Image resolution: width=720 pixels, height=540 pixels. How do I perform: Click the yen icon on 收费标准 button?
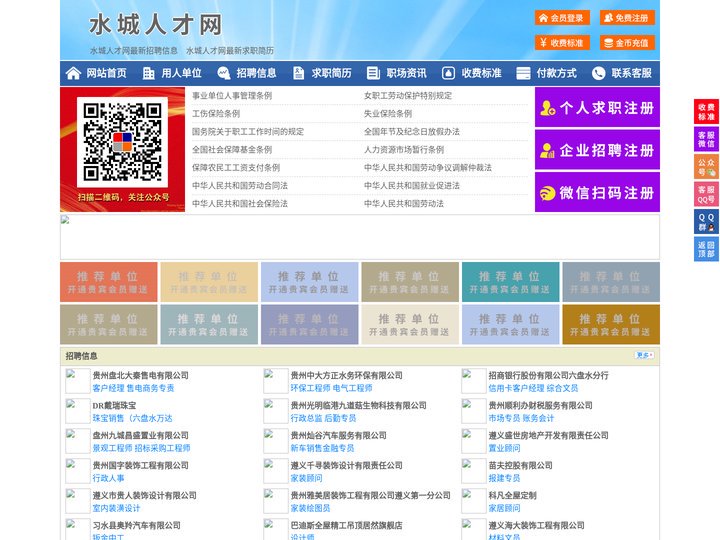click(544, 43)
